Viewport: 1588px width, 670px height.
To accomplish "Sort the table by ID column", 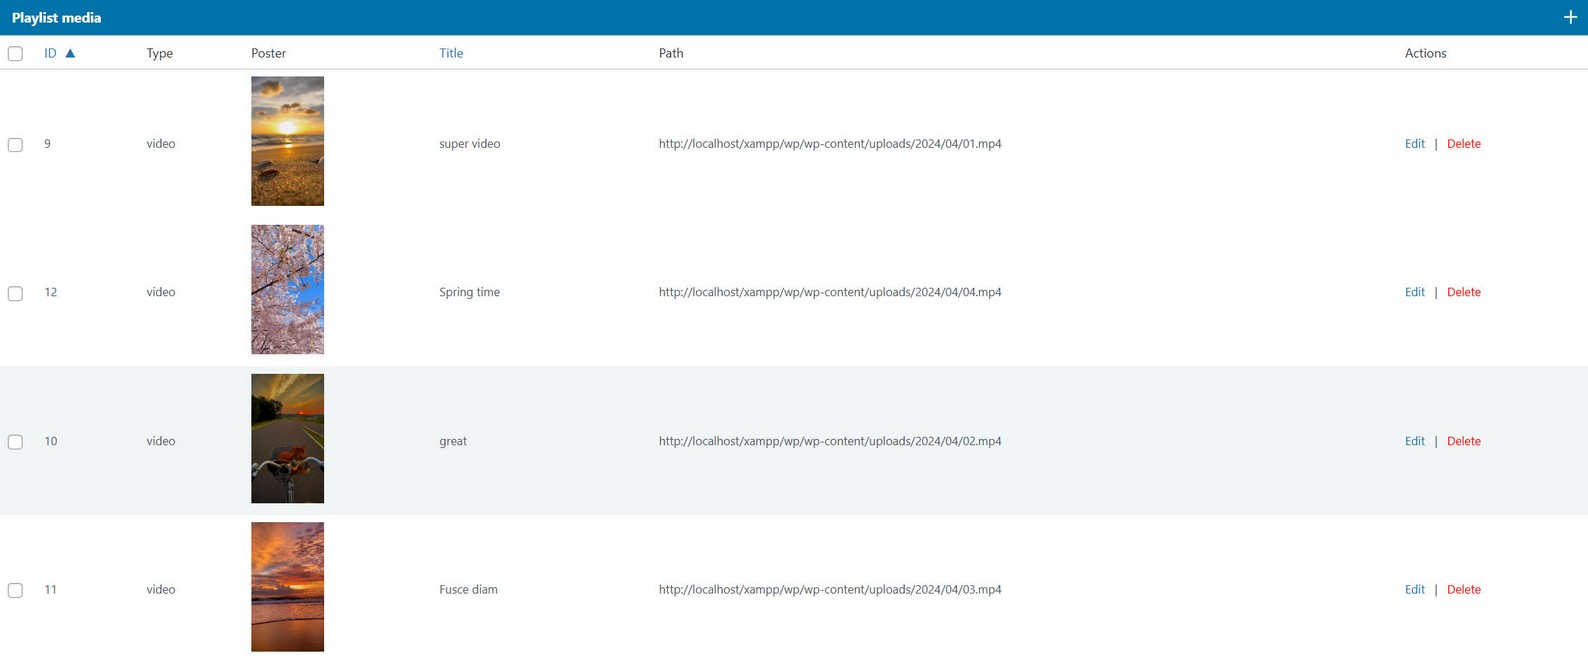I will (50, 53).
